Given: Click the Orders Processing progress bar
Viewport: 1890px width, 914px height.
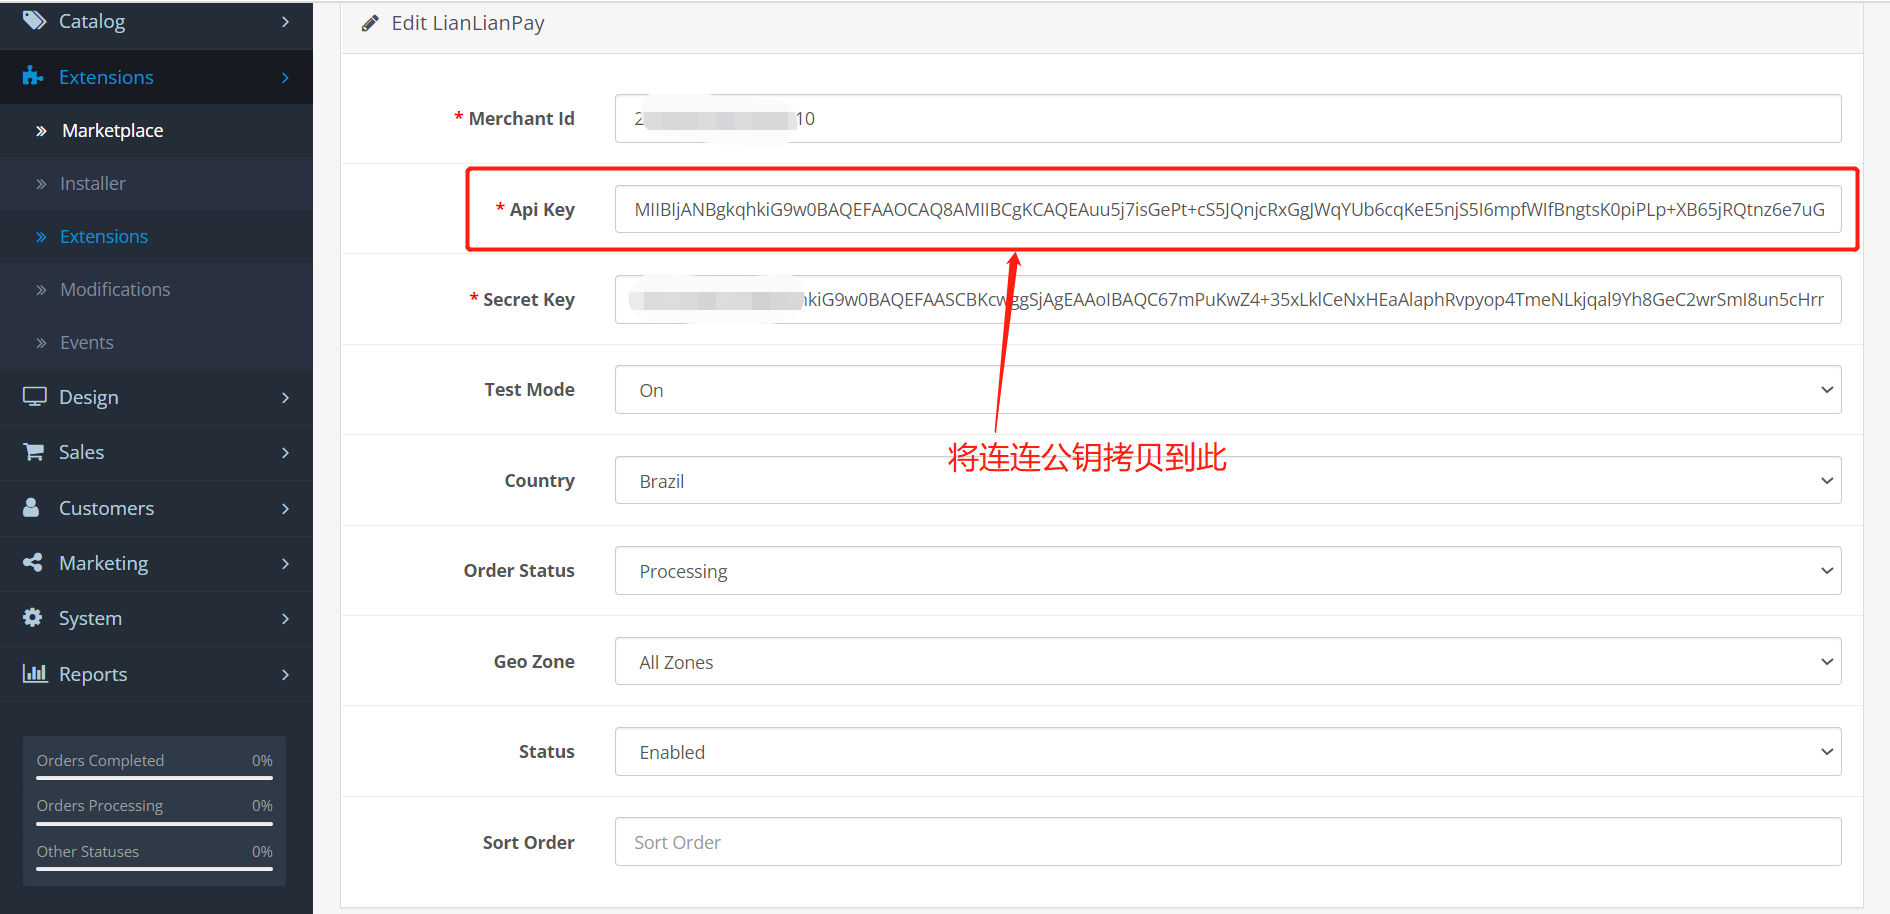Looking at the screenshot, I should point(155,823).
